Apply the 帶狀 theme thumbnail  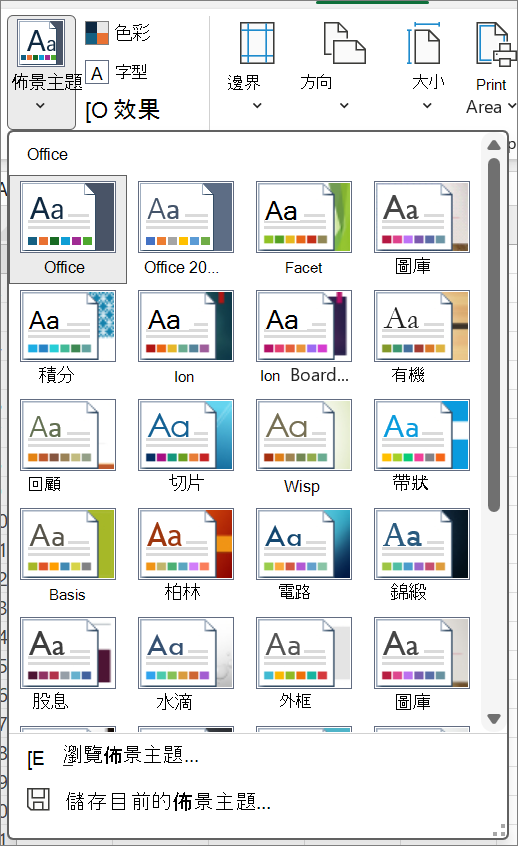pyautogui.click(x=422, y=446)
